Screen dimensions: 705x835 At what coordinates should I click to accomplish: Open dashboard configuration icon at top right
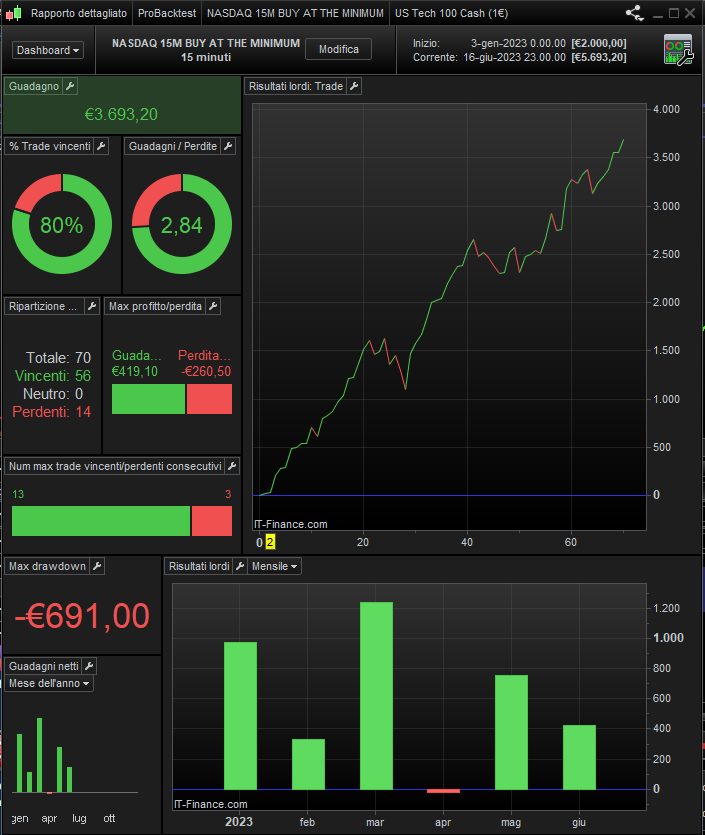tap(678, 50)
